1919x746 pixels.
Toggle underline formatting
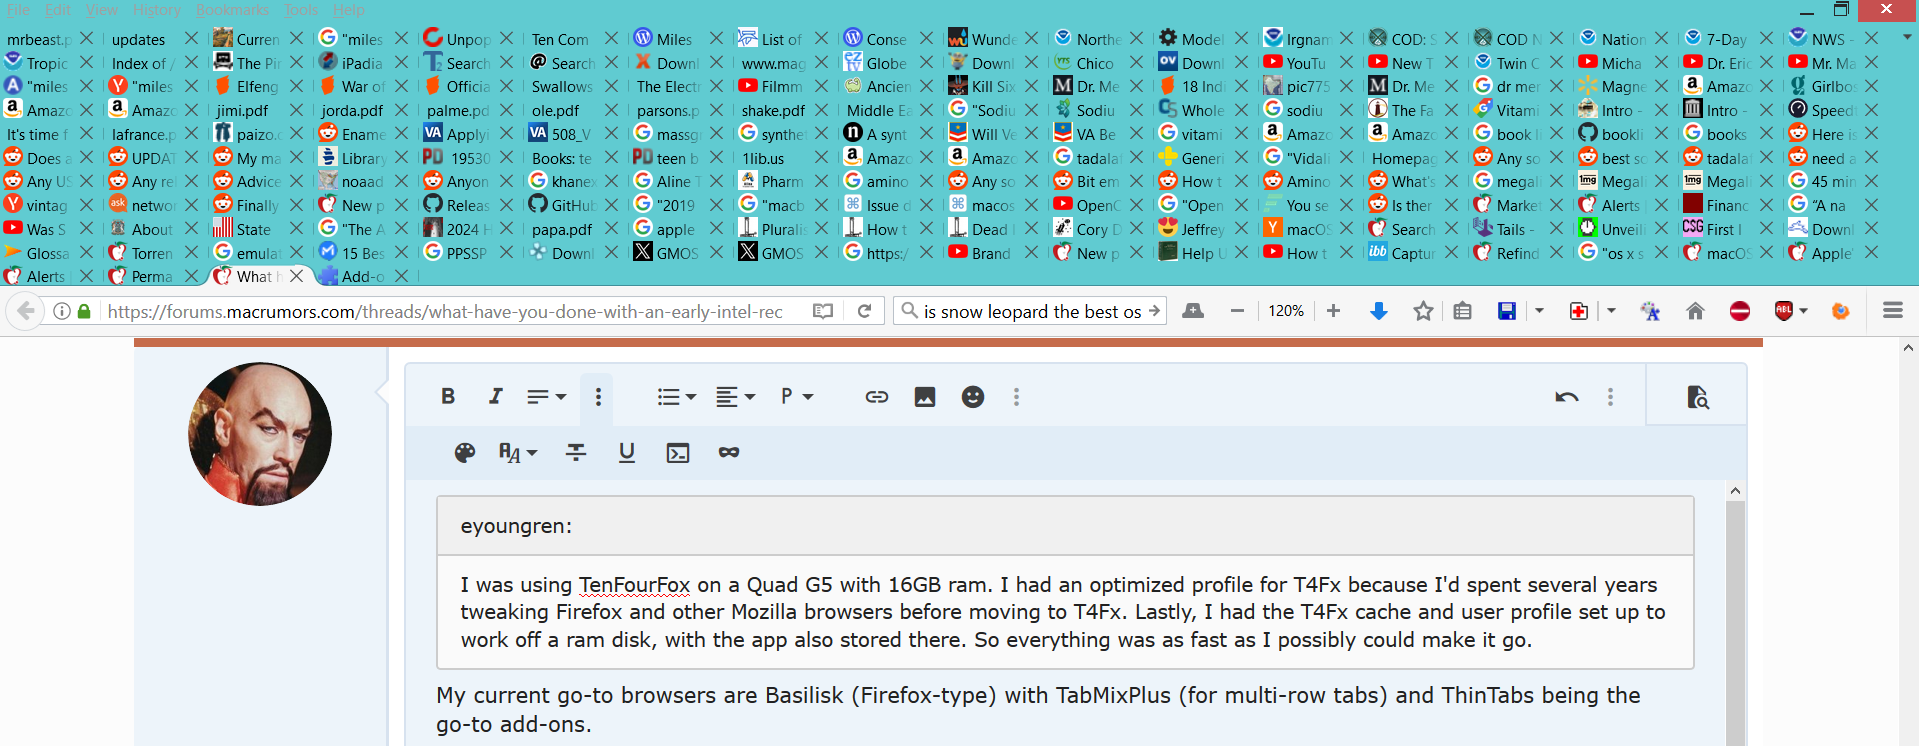(x=627, y=453)
